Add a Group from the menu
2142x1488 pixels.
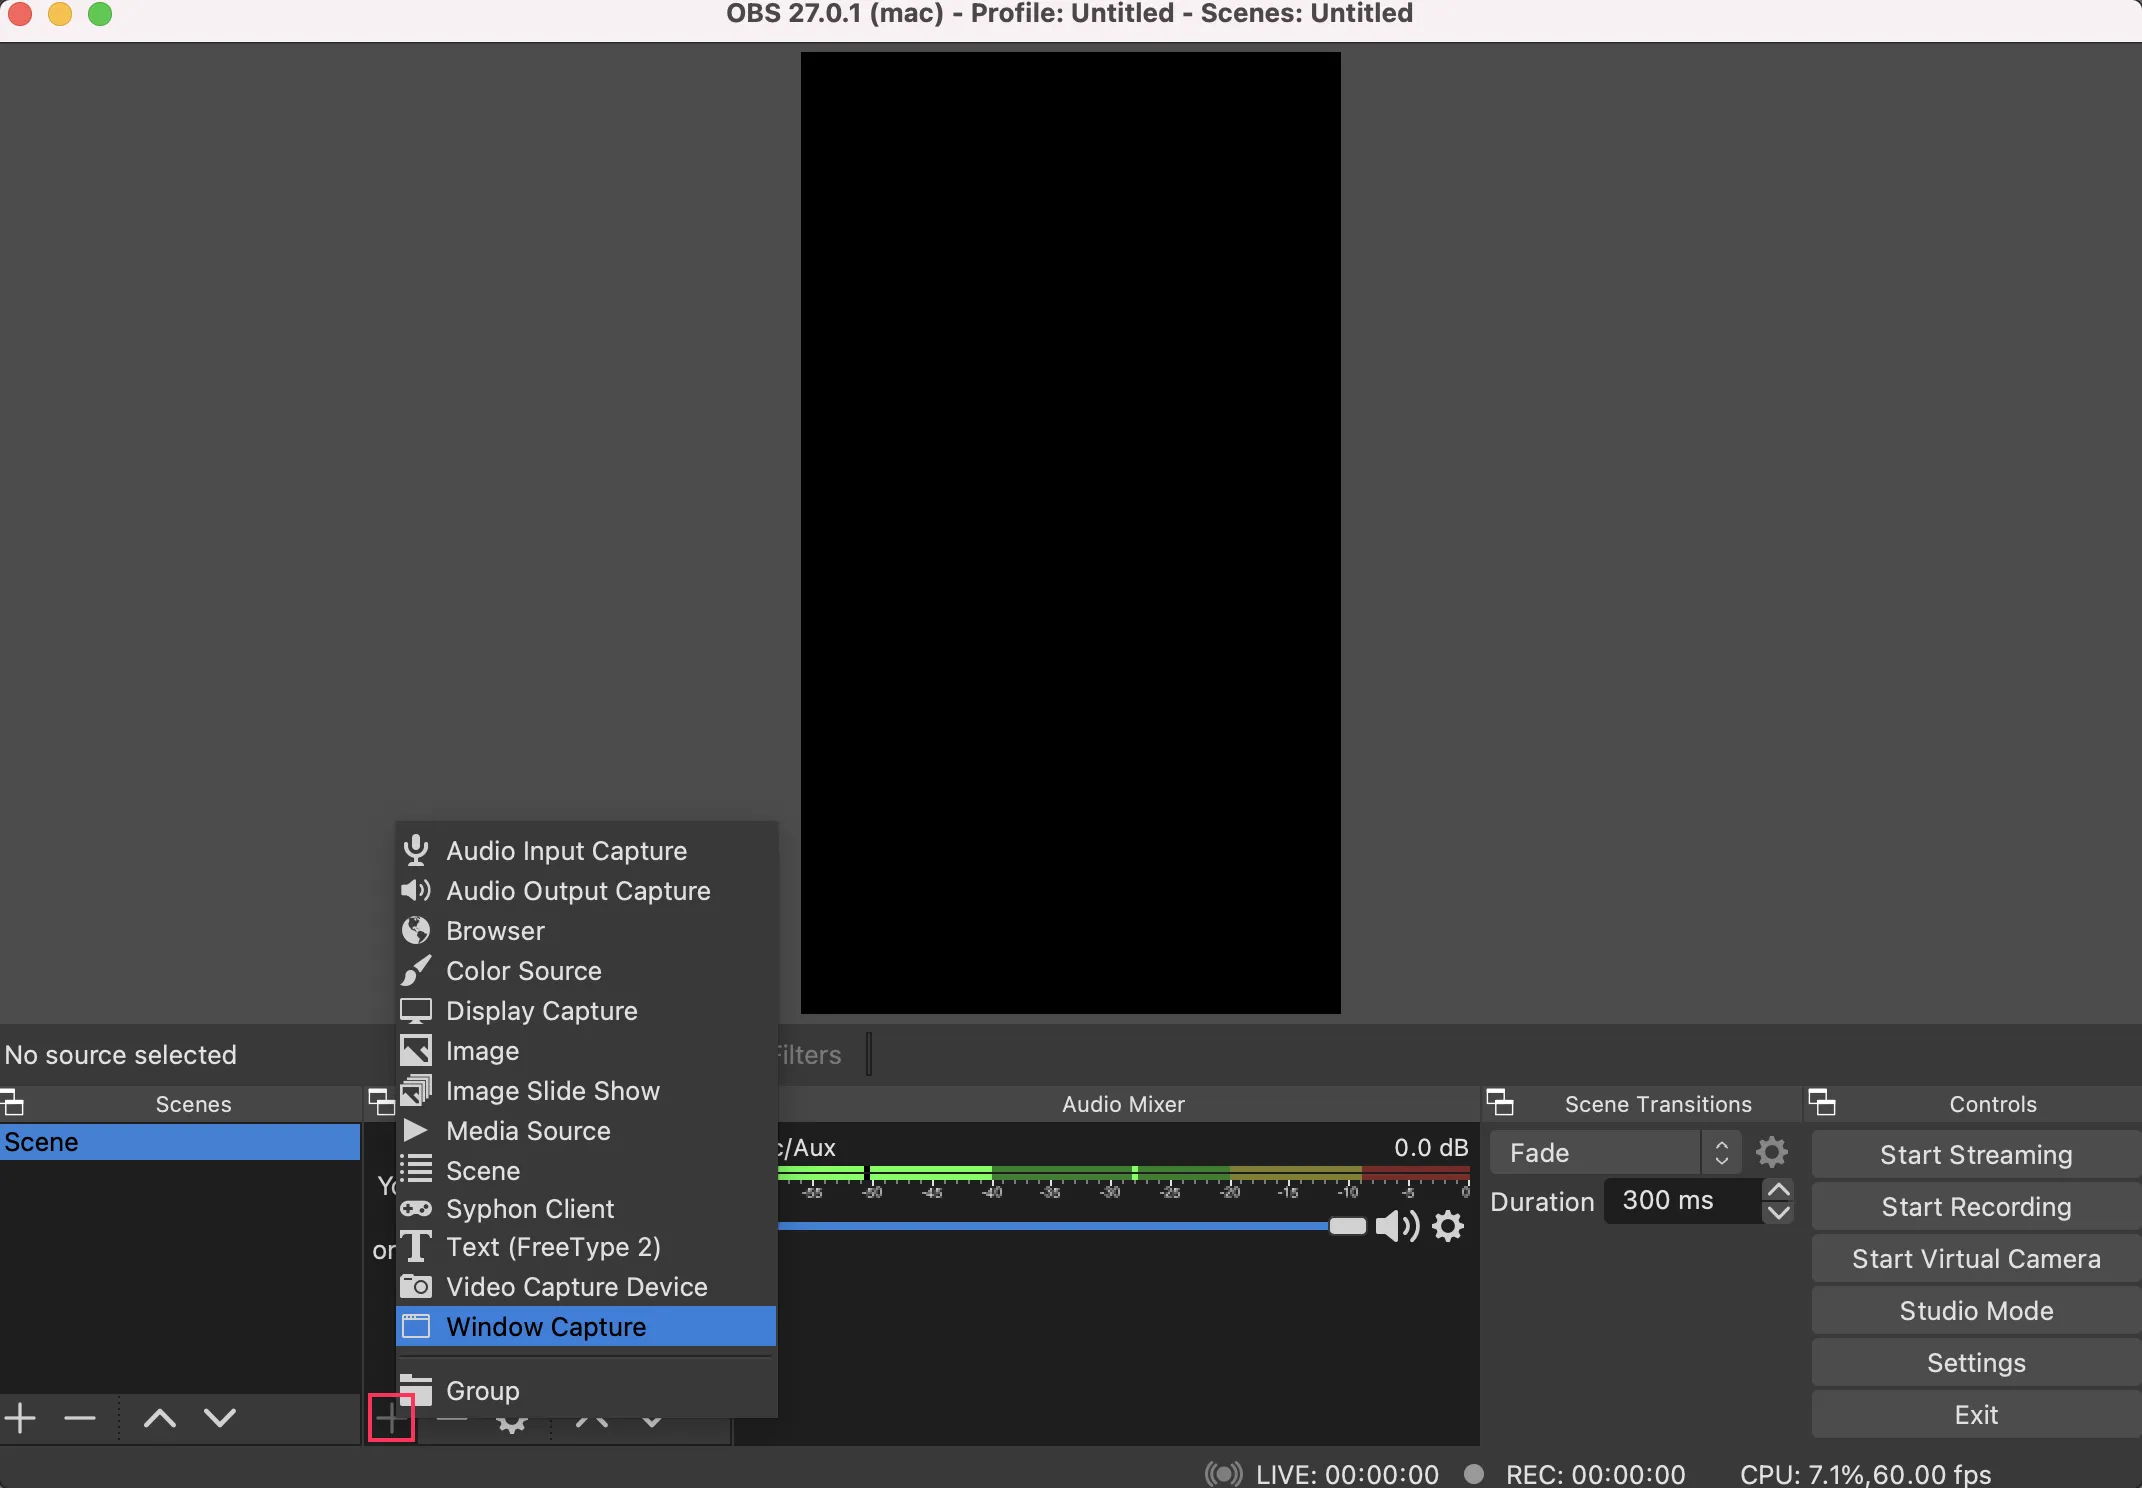coord(586,1391)
